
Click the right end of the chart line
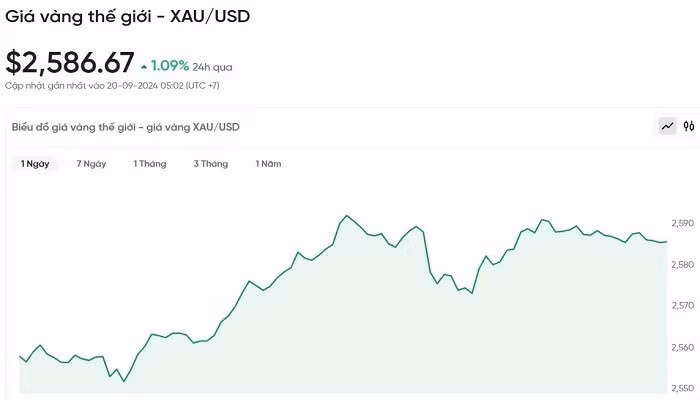tap(666, 242)
